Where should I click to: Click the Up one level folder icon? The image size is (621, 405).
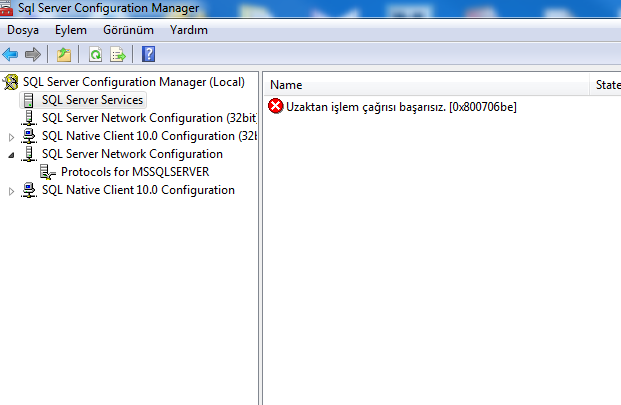[64, 54]
